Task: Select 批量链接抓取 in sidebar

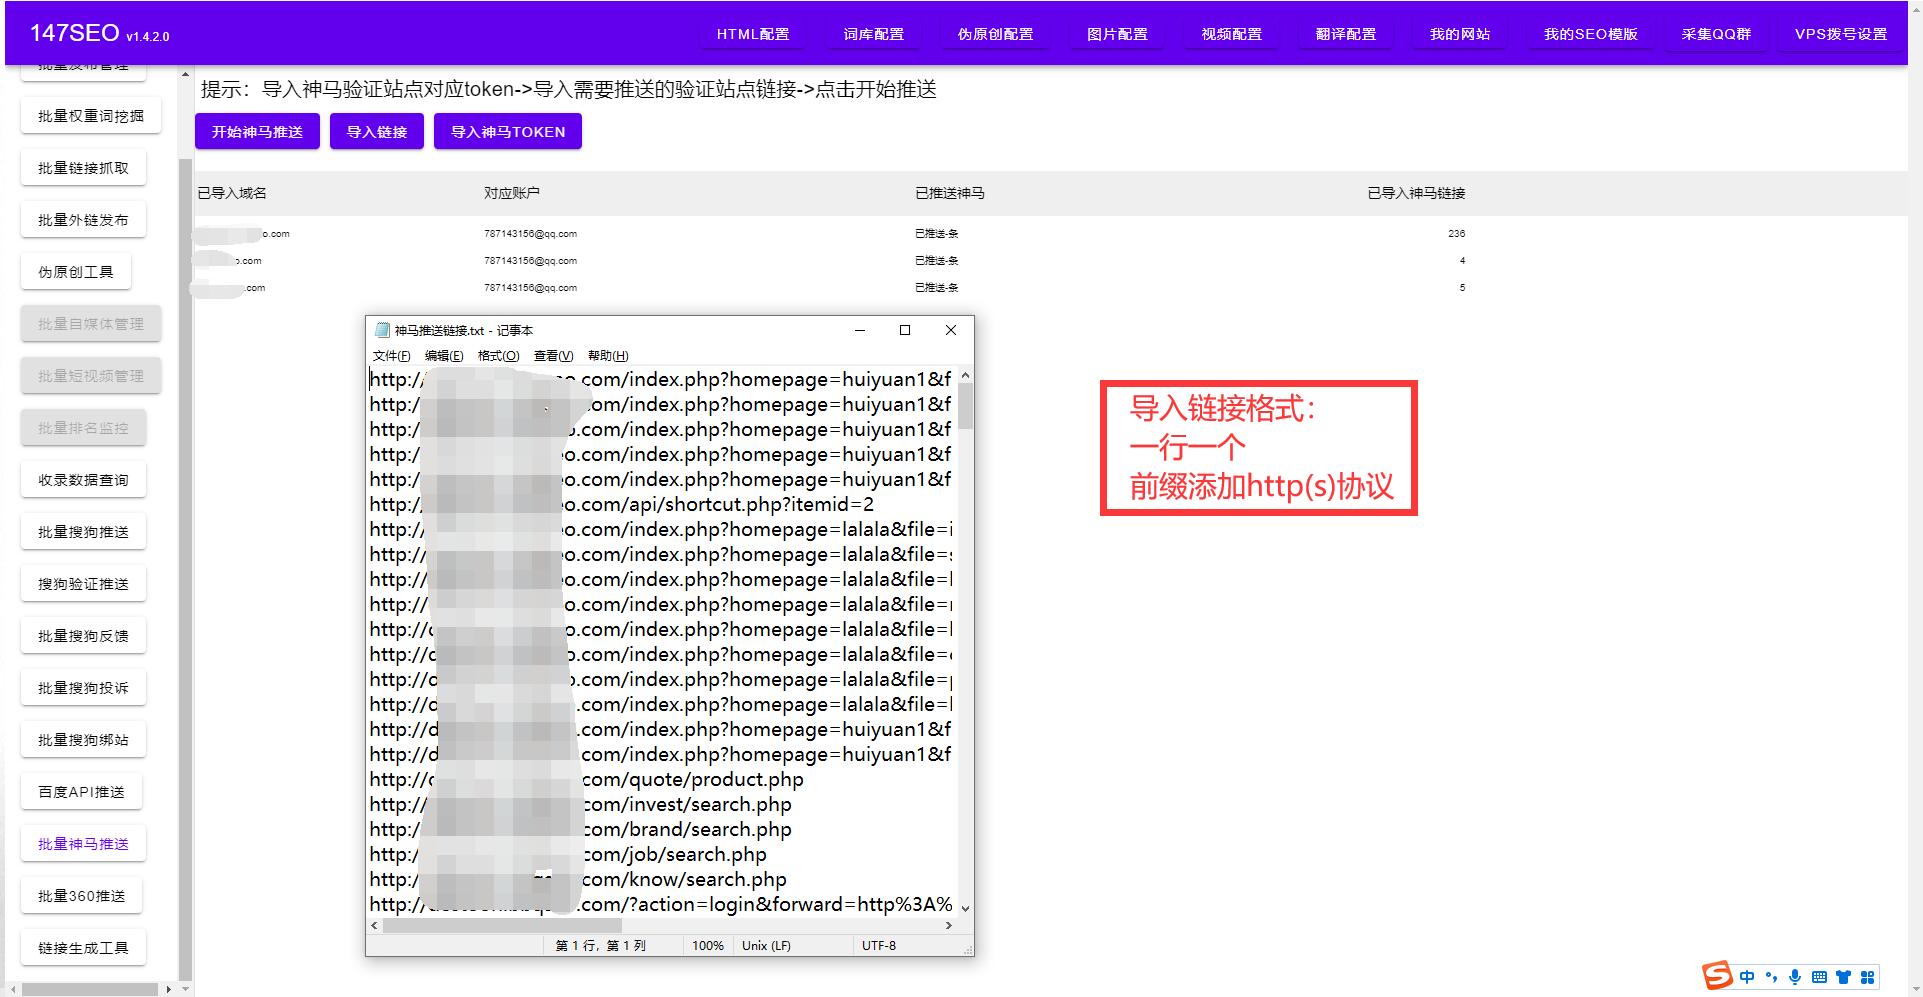Action: click(x=83, y=168)
